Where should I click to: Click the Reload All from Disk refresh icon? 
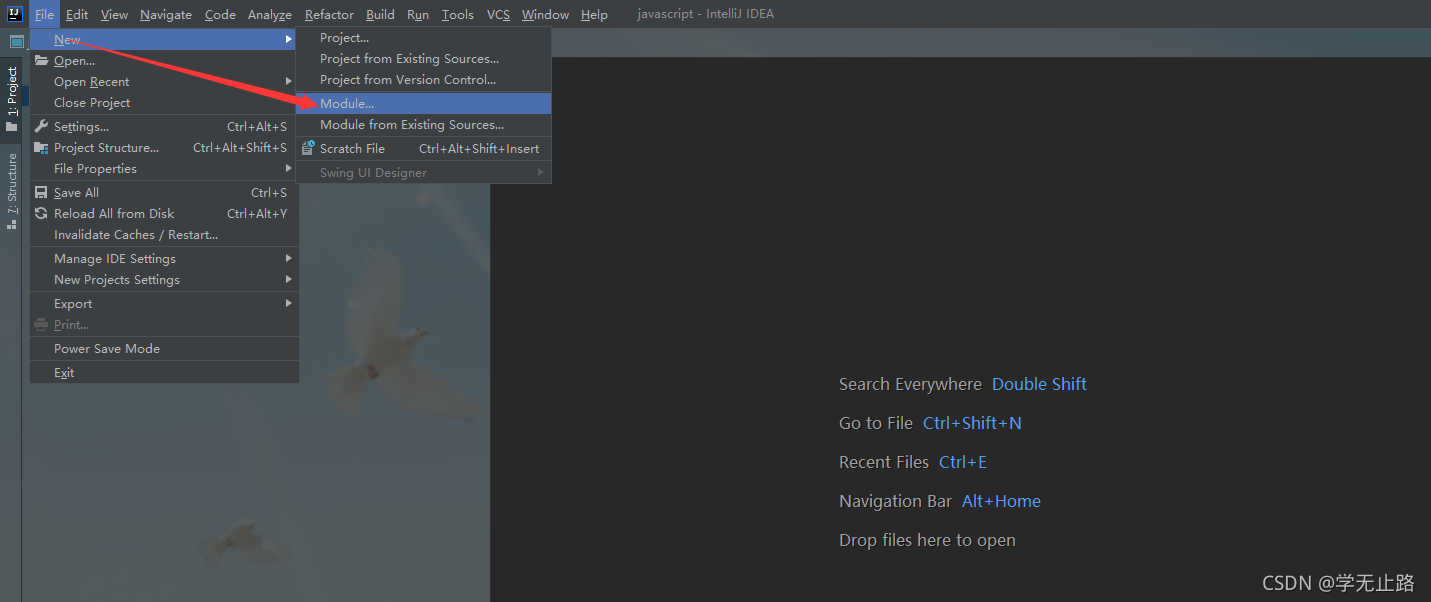coord(39,213)
